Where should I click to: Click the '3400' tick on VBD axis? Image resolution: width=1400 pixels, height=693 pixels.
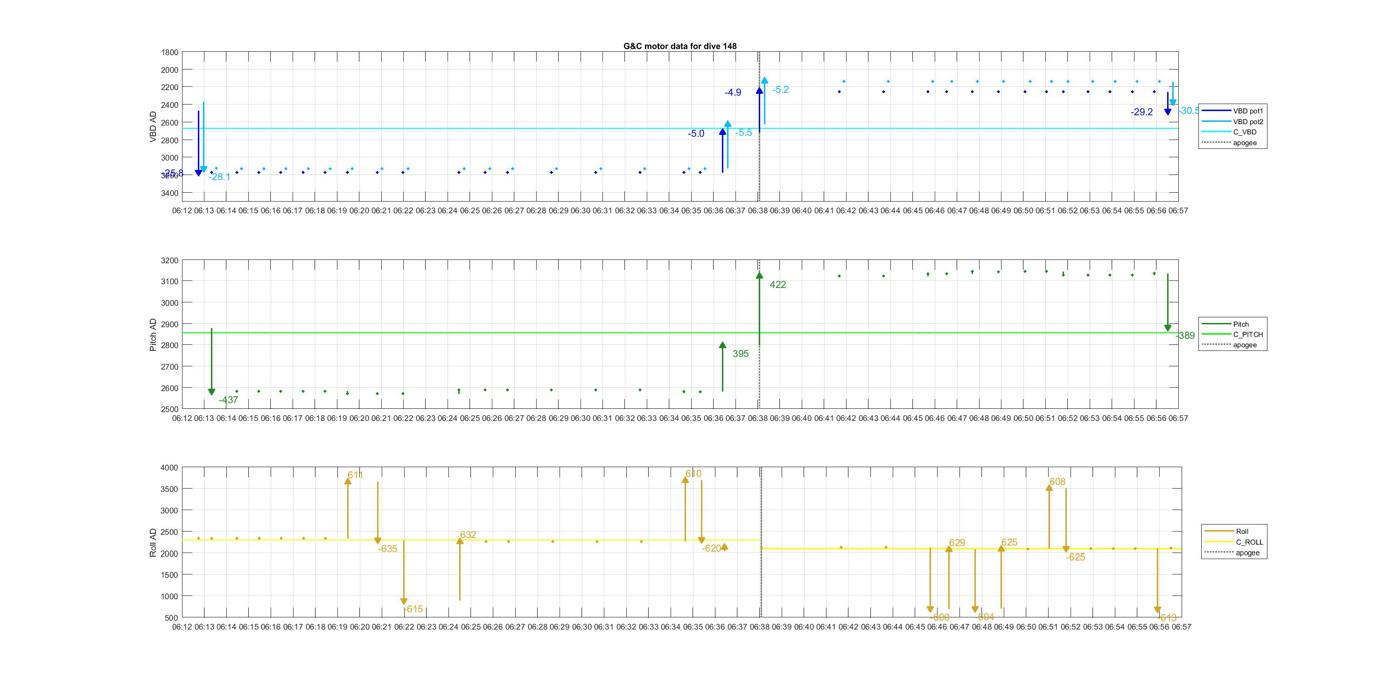click(170, 192)
